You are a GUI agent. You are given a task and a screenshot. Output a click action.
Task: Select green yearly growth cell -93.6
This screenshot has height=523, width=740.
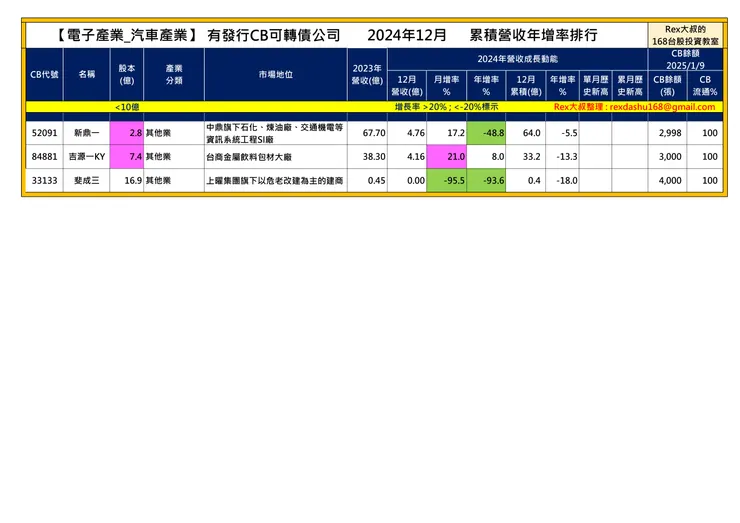(x=486, y=180)
